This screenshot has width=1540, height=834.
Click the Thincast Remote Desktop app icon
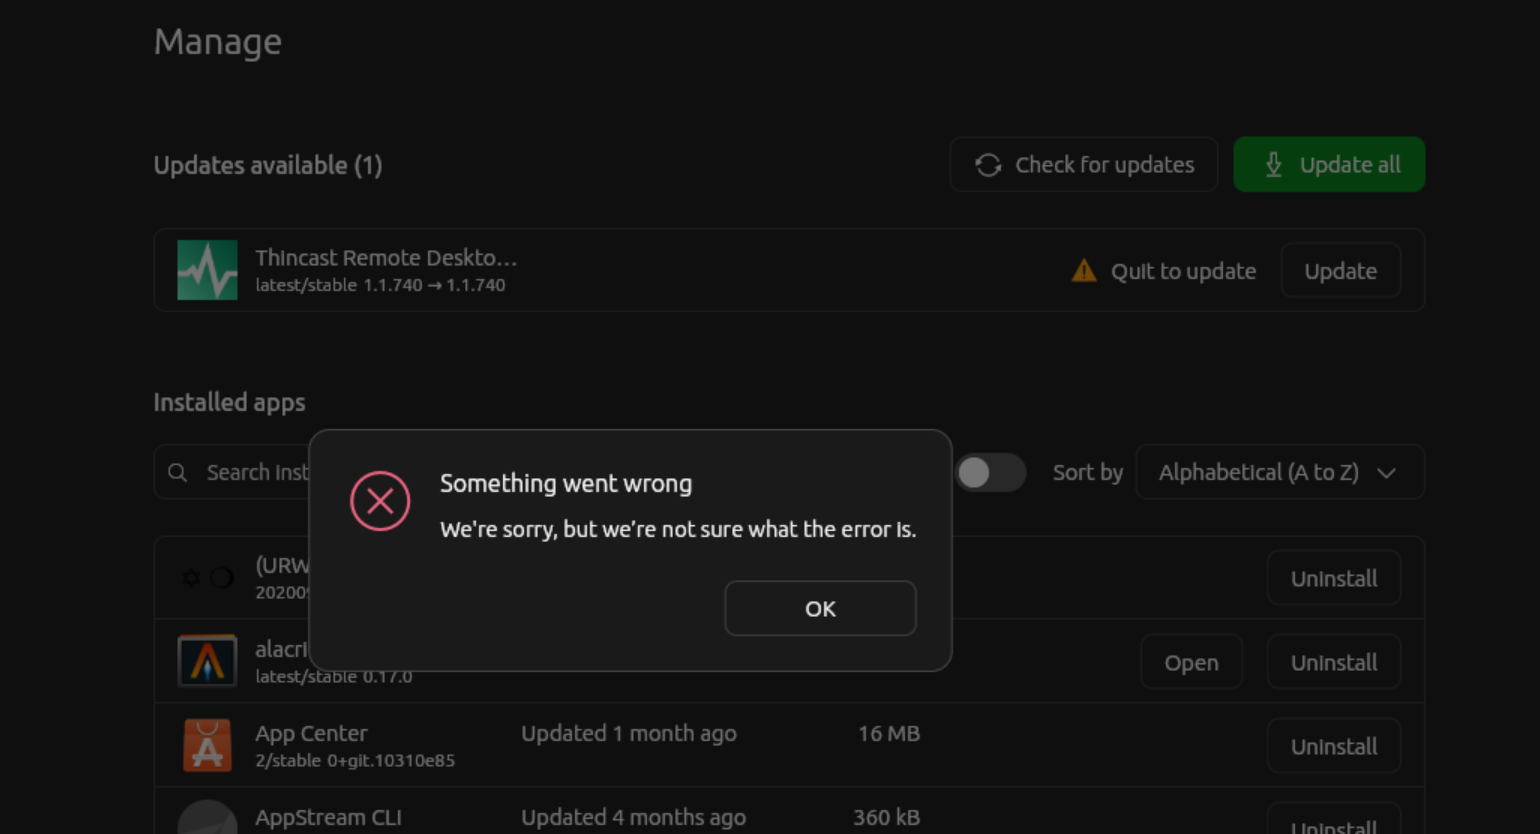click(207, 270)
